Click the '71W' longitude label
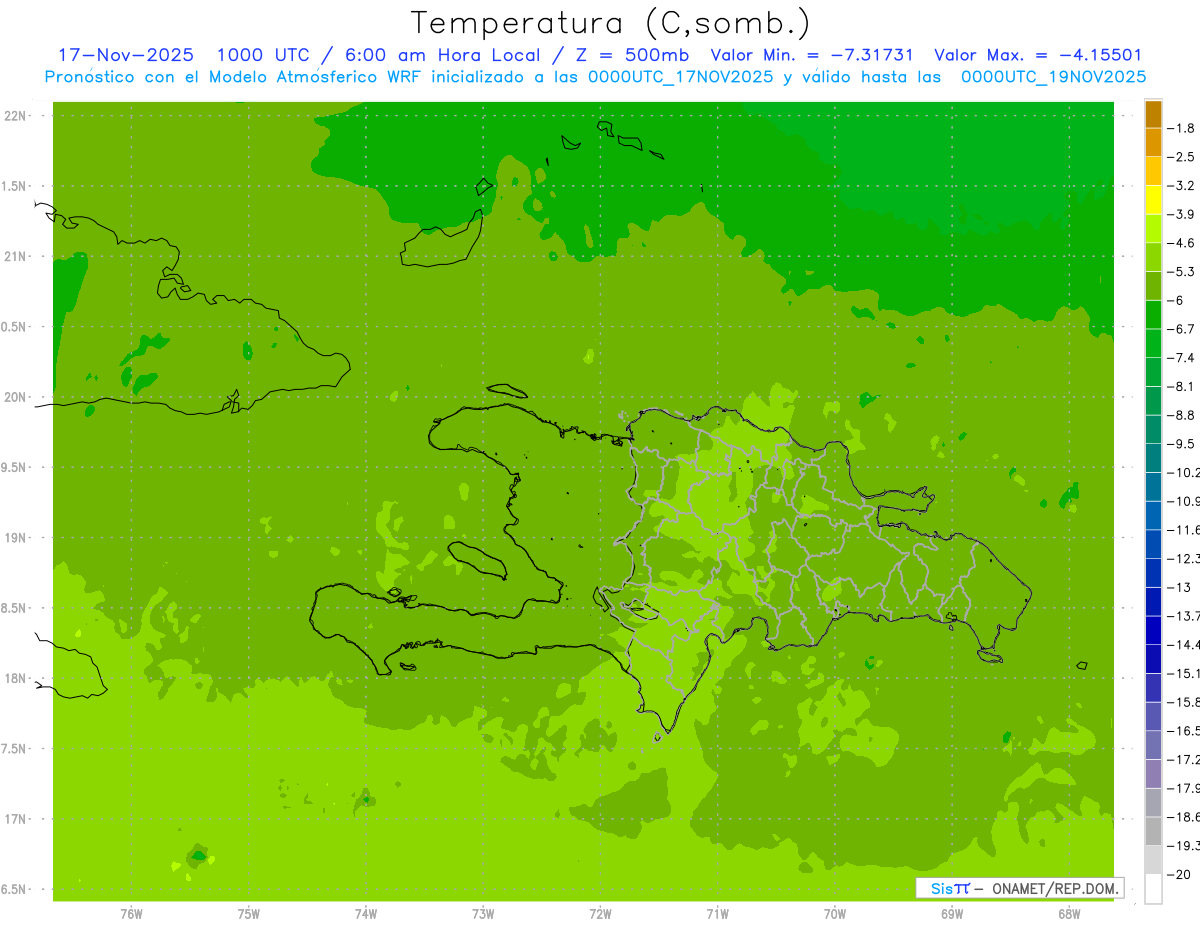The image size is (1200, 927). pyautogui.click(x=717, y=914)
